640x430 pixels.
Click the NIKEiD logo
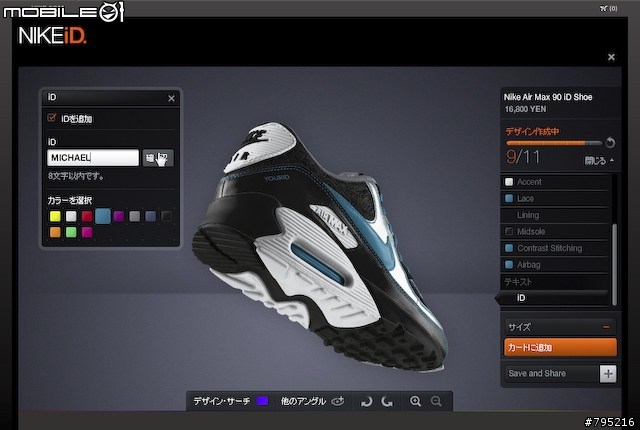coord(52,36)
